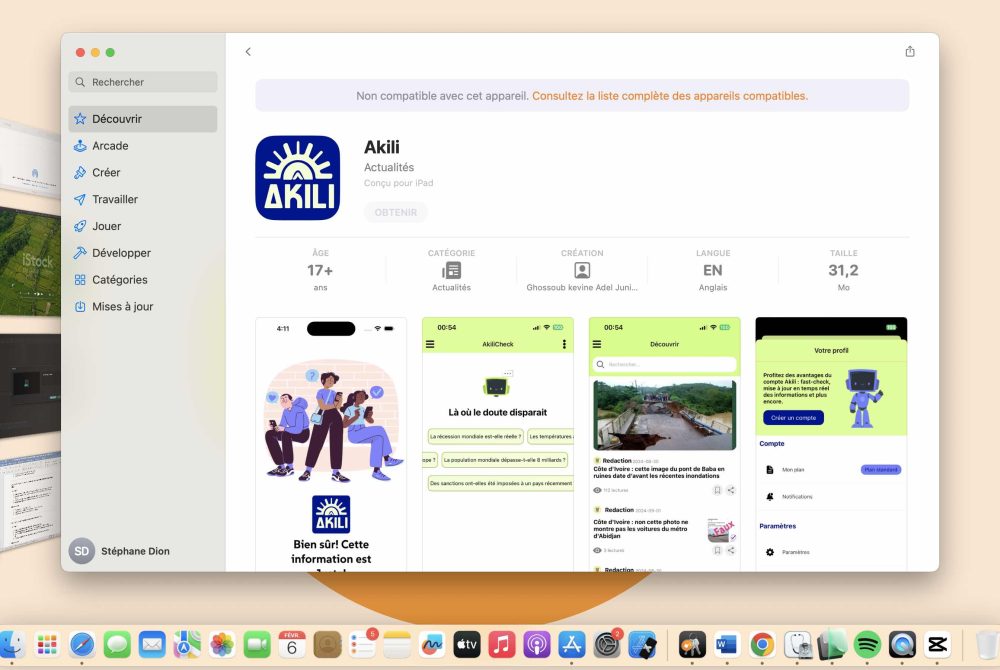Image resolution: width=1000 pixels, height=670 pixels.
Task: Click the Conçu pour iPad label
Action: pyautogui.click(x=399, y=184)
